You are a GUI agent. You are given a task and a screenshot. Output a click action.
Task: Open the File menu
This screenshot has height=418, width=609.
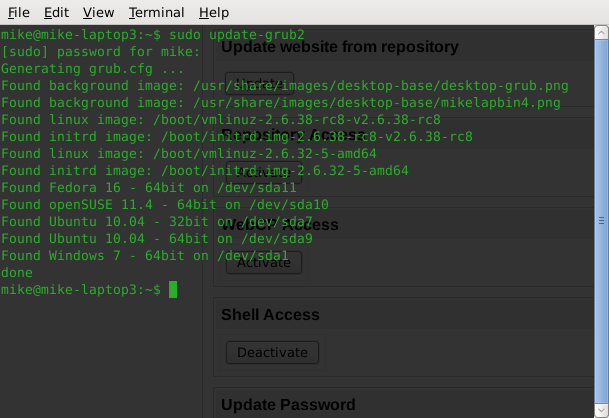[x=19, y=12]
